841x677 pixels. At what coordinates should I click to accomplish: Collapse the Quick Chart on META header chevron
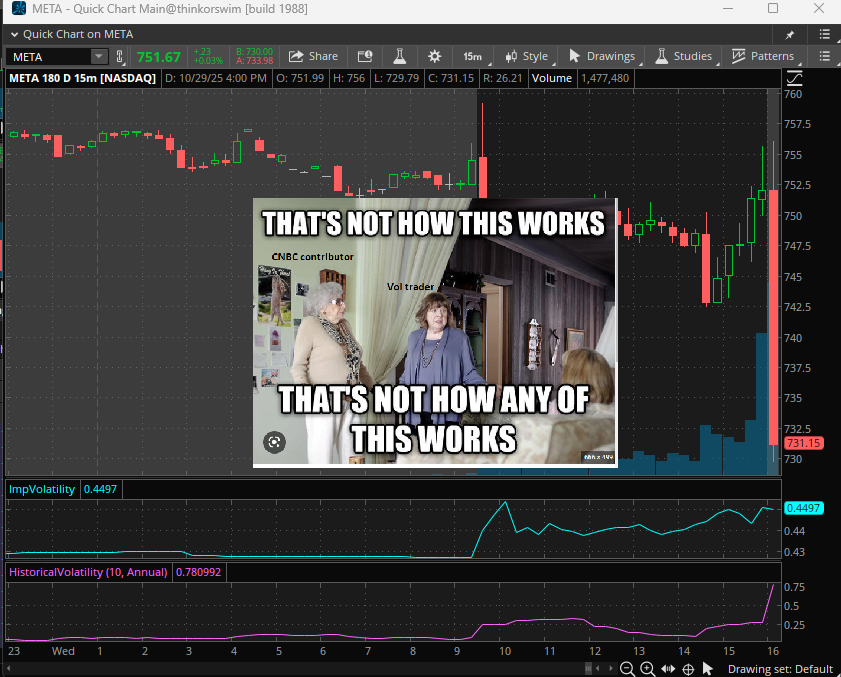(14, 34)
